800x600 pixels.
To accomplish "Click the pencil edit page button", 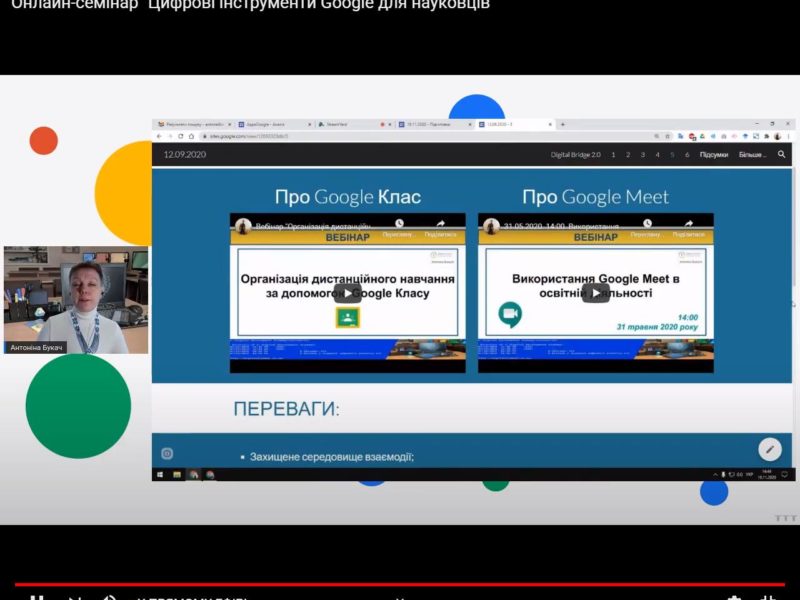I will point(769,449).
